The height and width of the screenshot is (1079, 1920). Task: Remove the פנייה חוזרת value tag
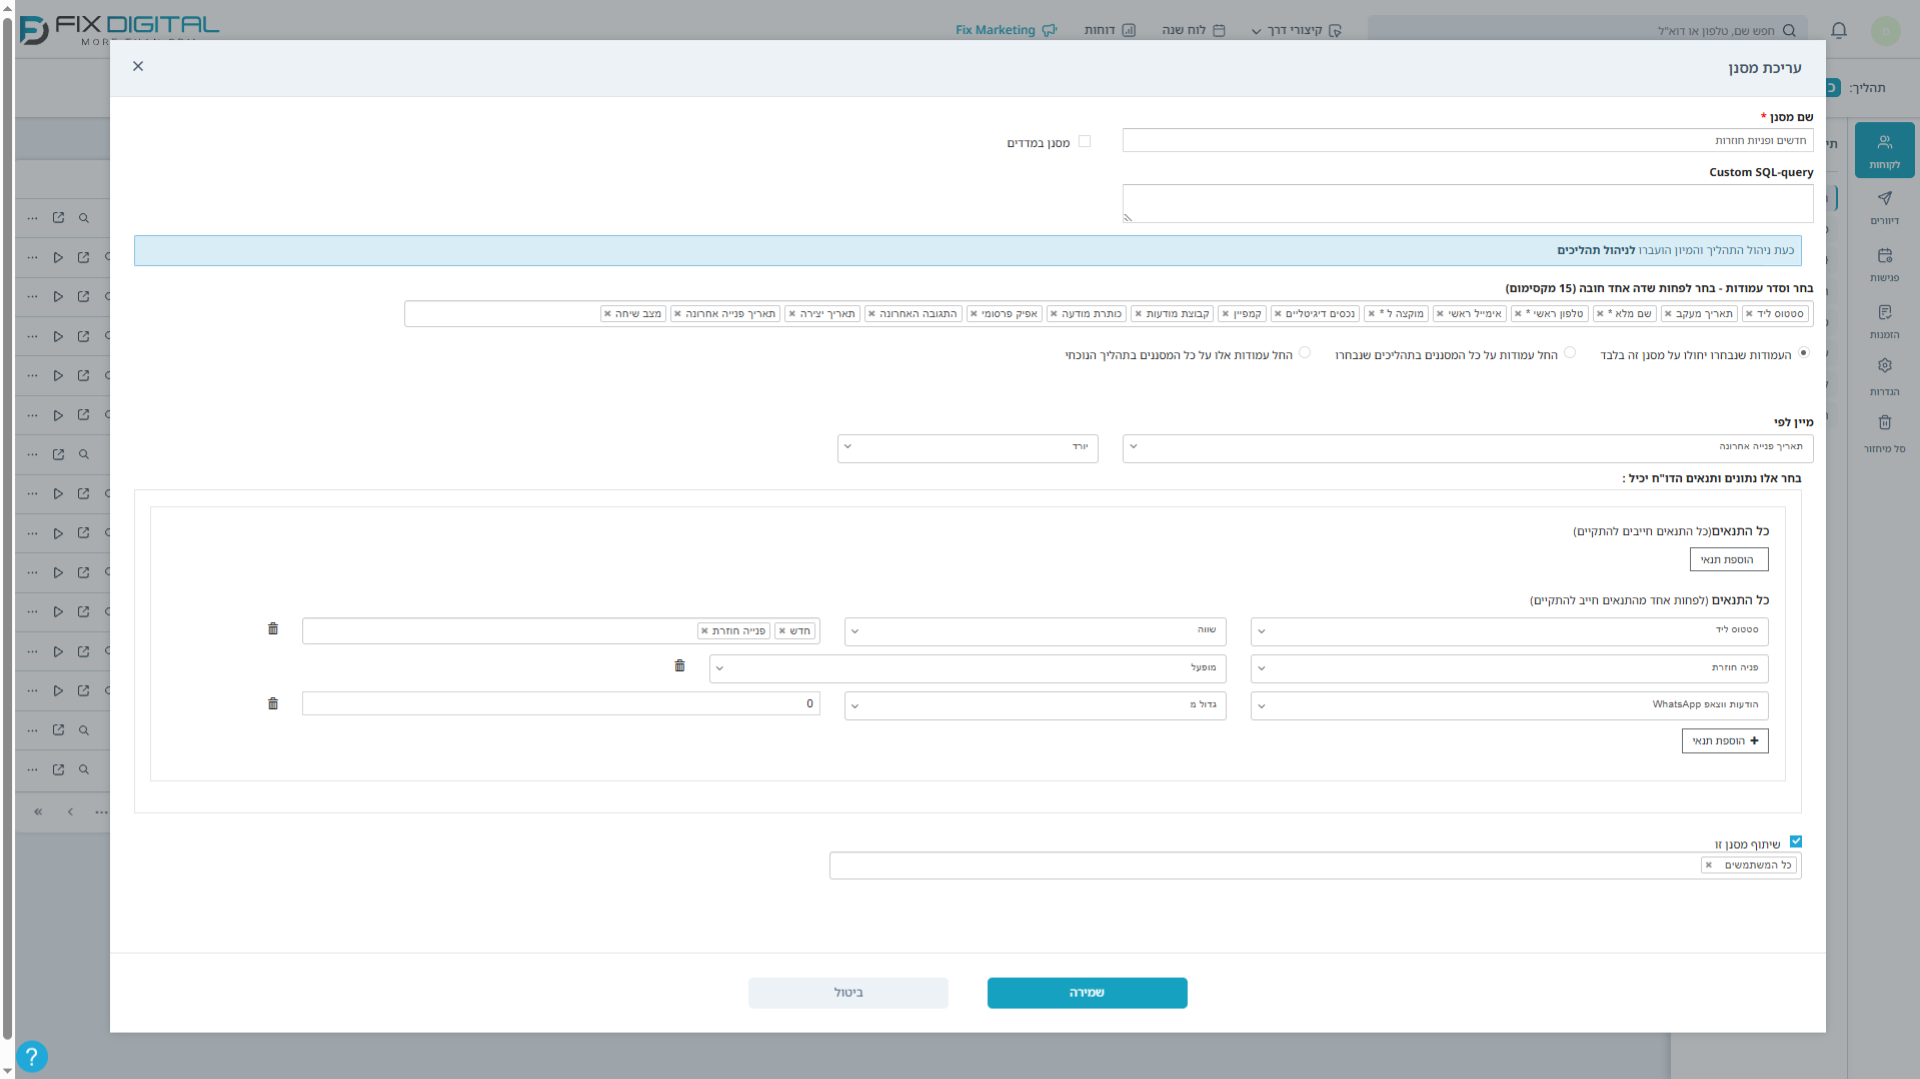[704, 631]
